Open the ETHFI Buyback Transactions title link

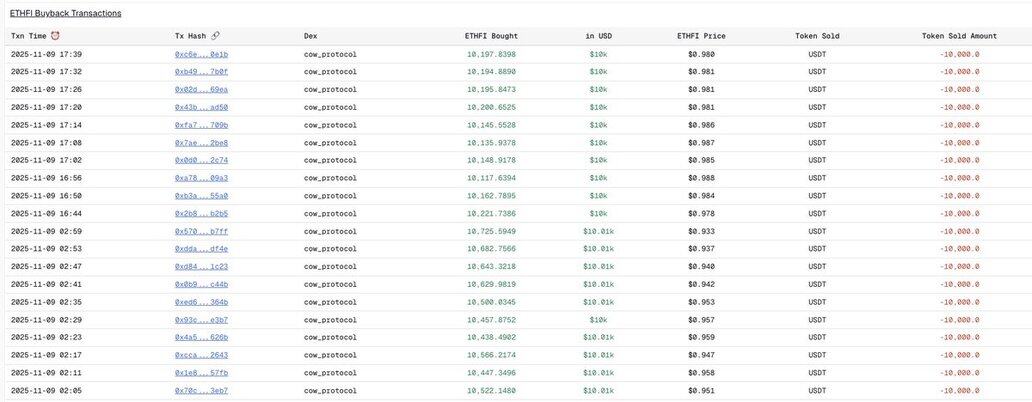coord(65,13)
